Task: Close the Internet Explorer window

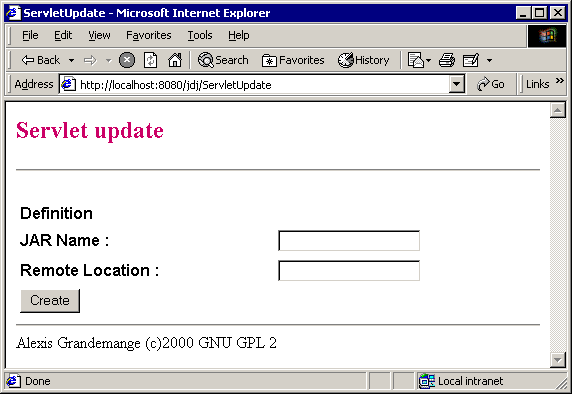Action: click(x=558, y=13)
